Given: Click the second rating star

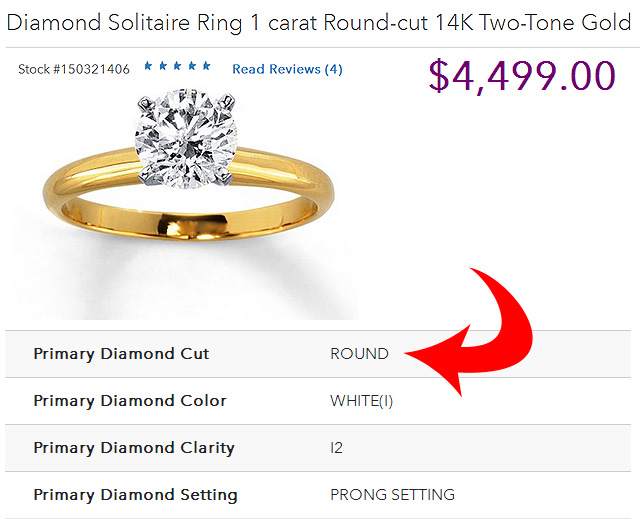Looking at the screenshot, I should (x=163, y=66).
